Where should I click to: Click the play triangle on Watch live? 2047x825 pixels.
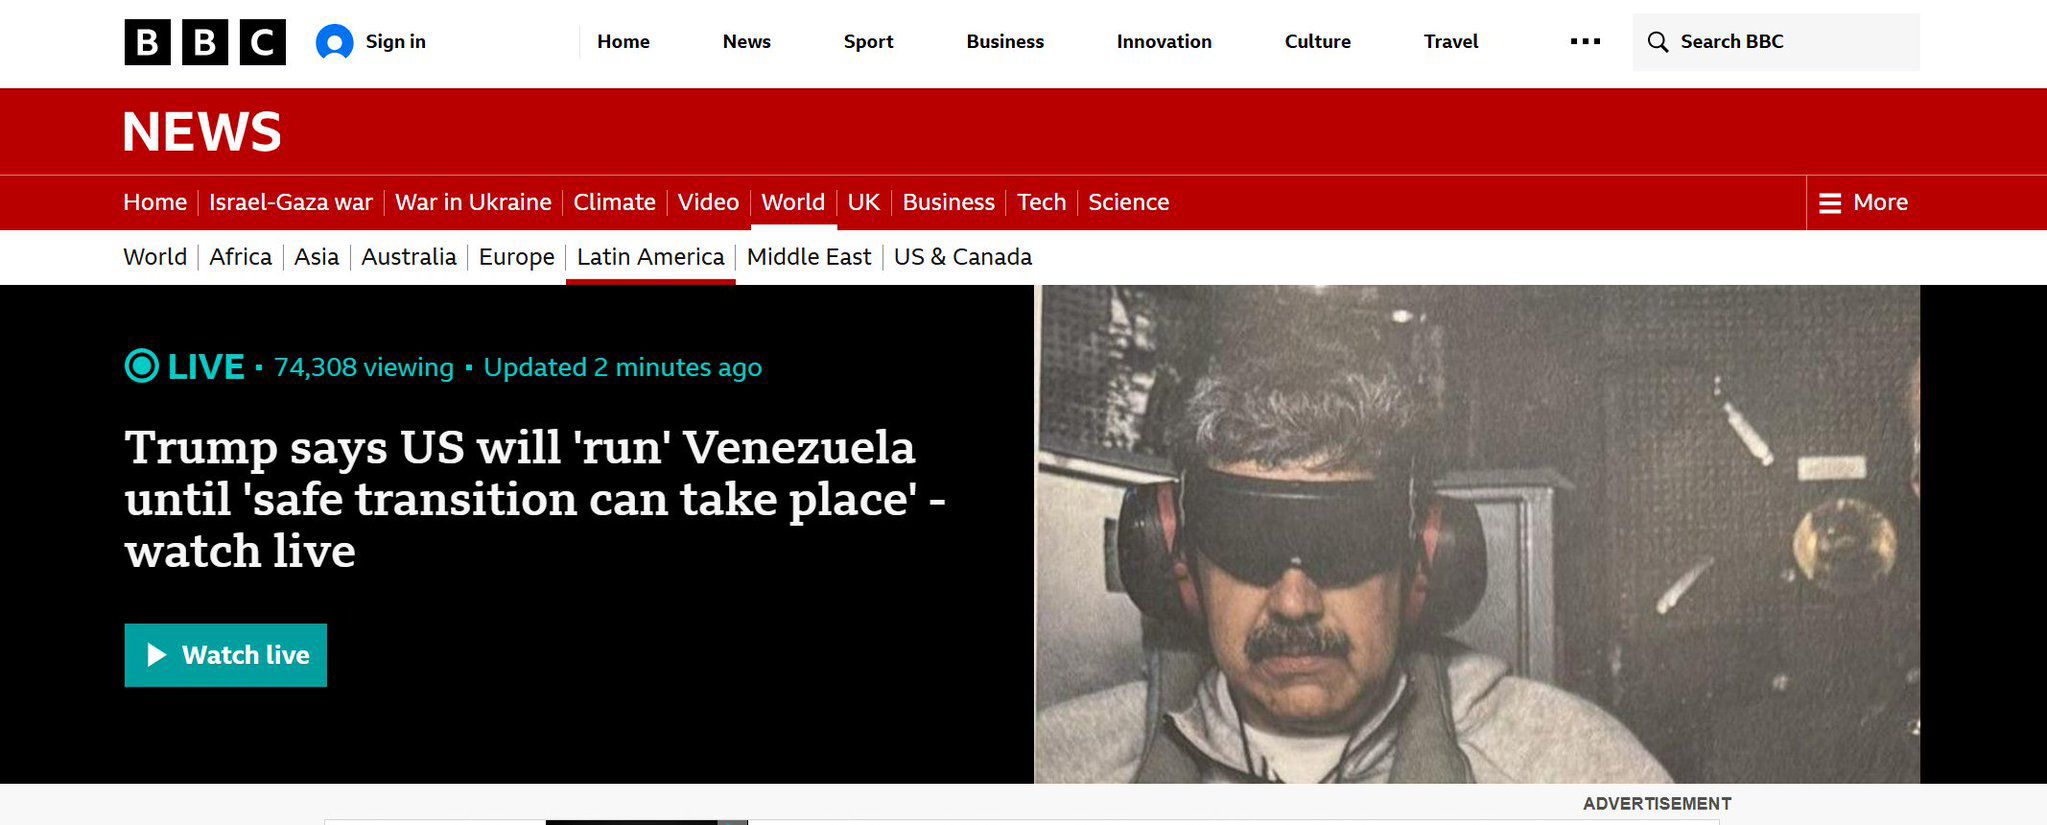[157, 655]
